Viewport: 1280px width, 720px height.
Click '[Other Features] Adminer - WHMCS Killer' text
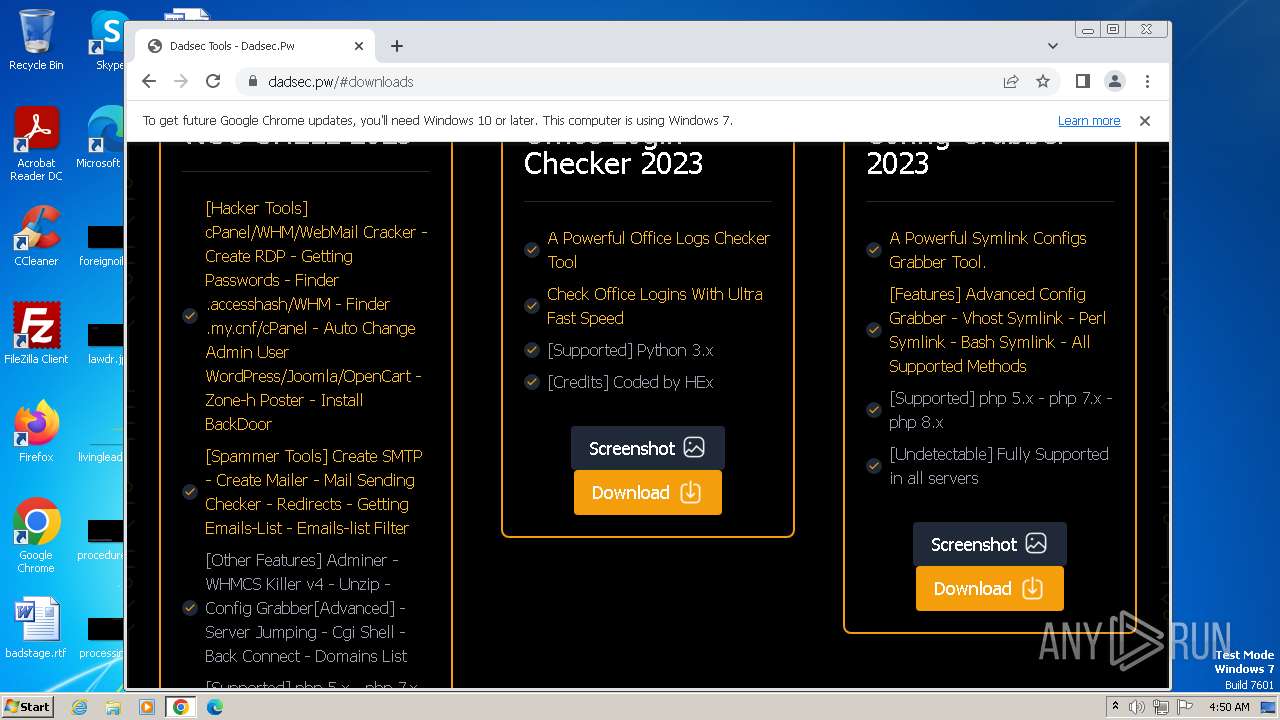pyautogui.click(x=306, y=608)
